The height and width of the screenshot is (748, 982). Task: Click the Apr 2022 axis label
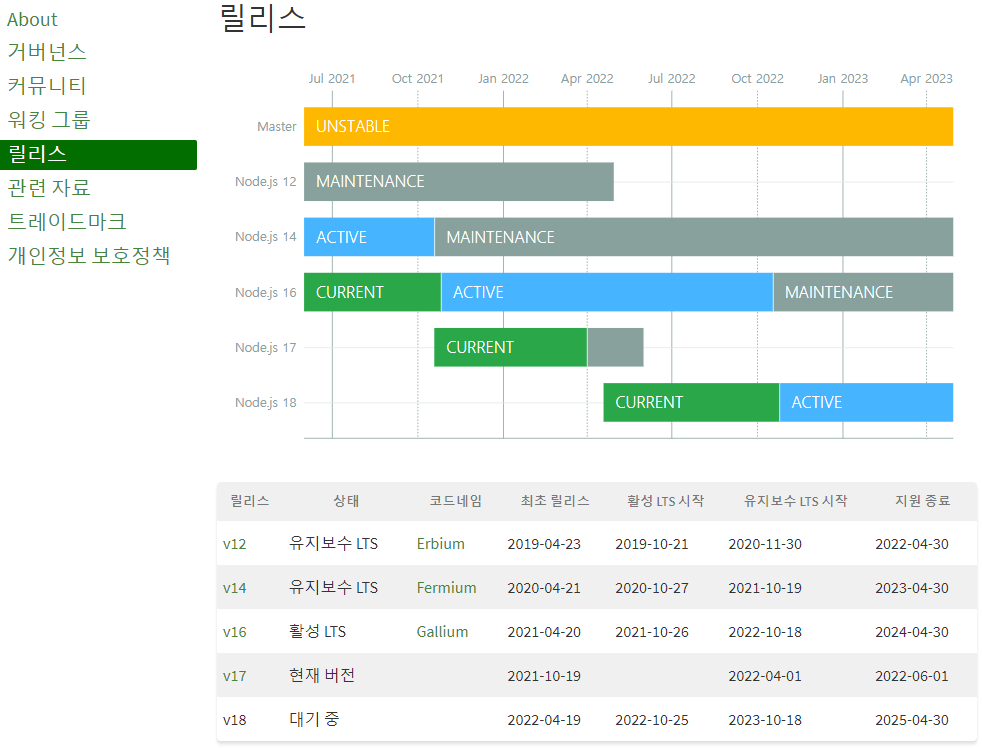click(587, 78)
